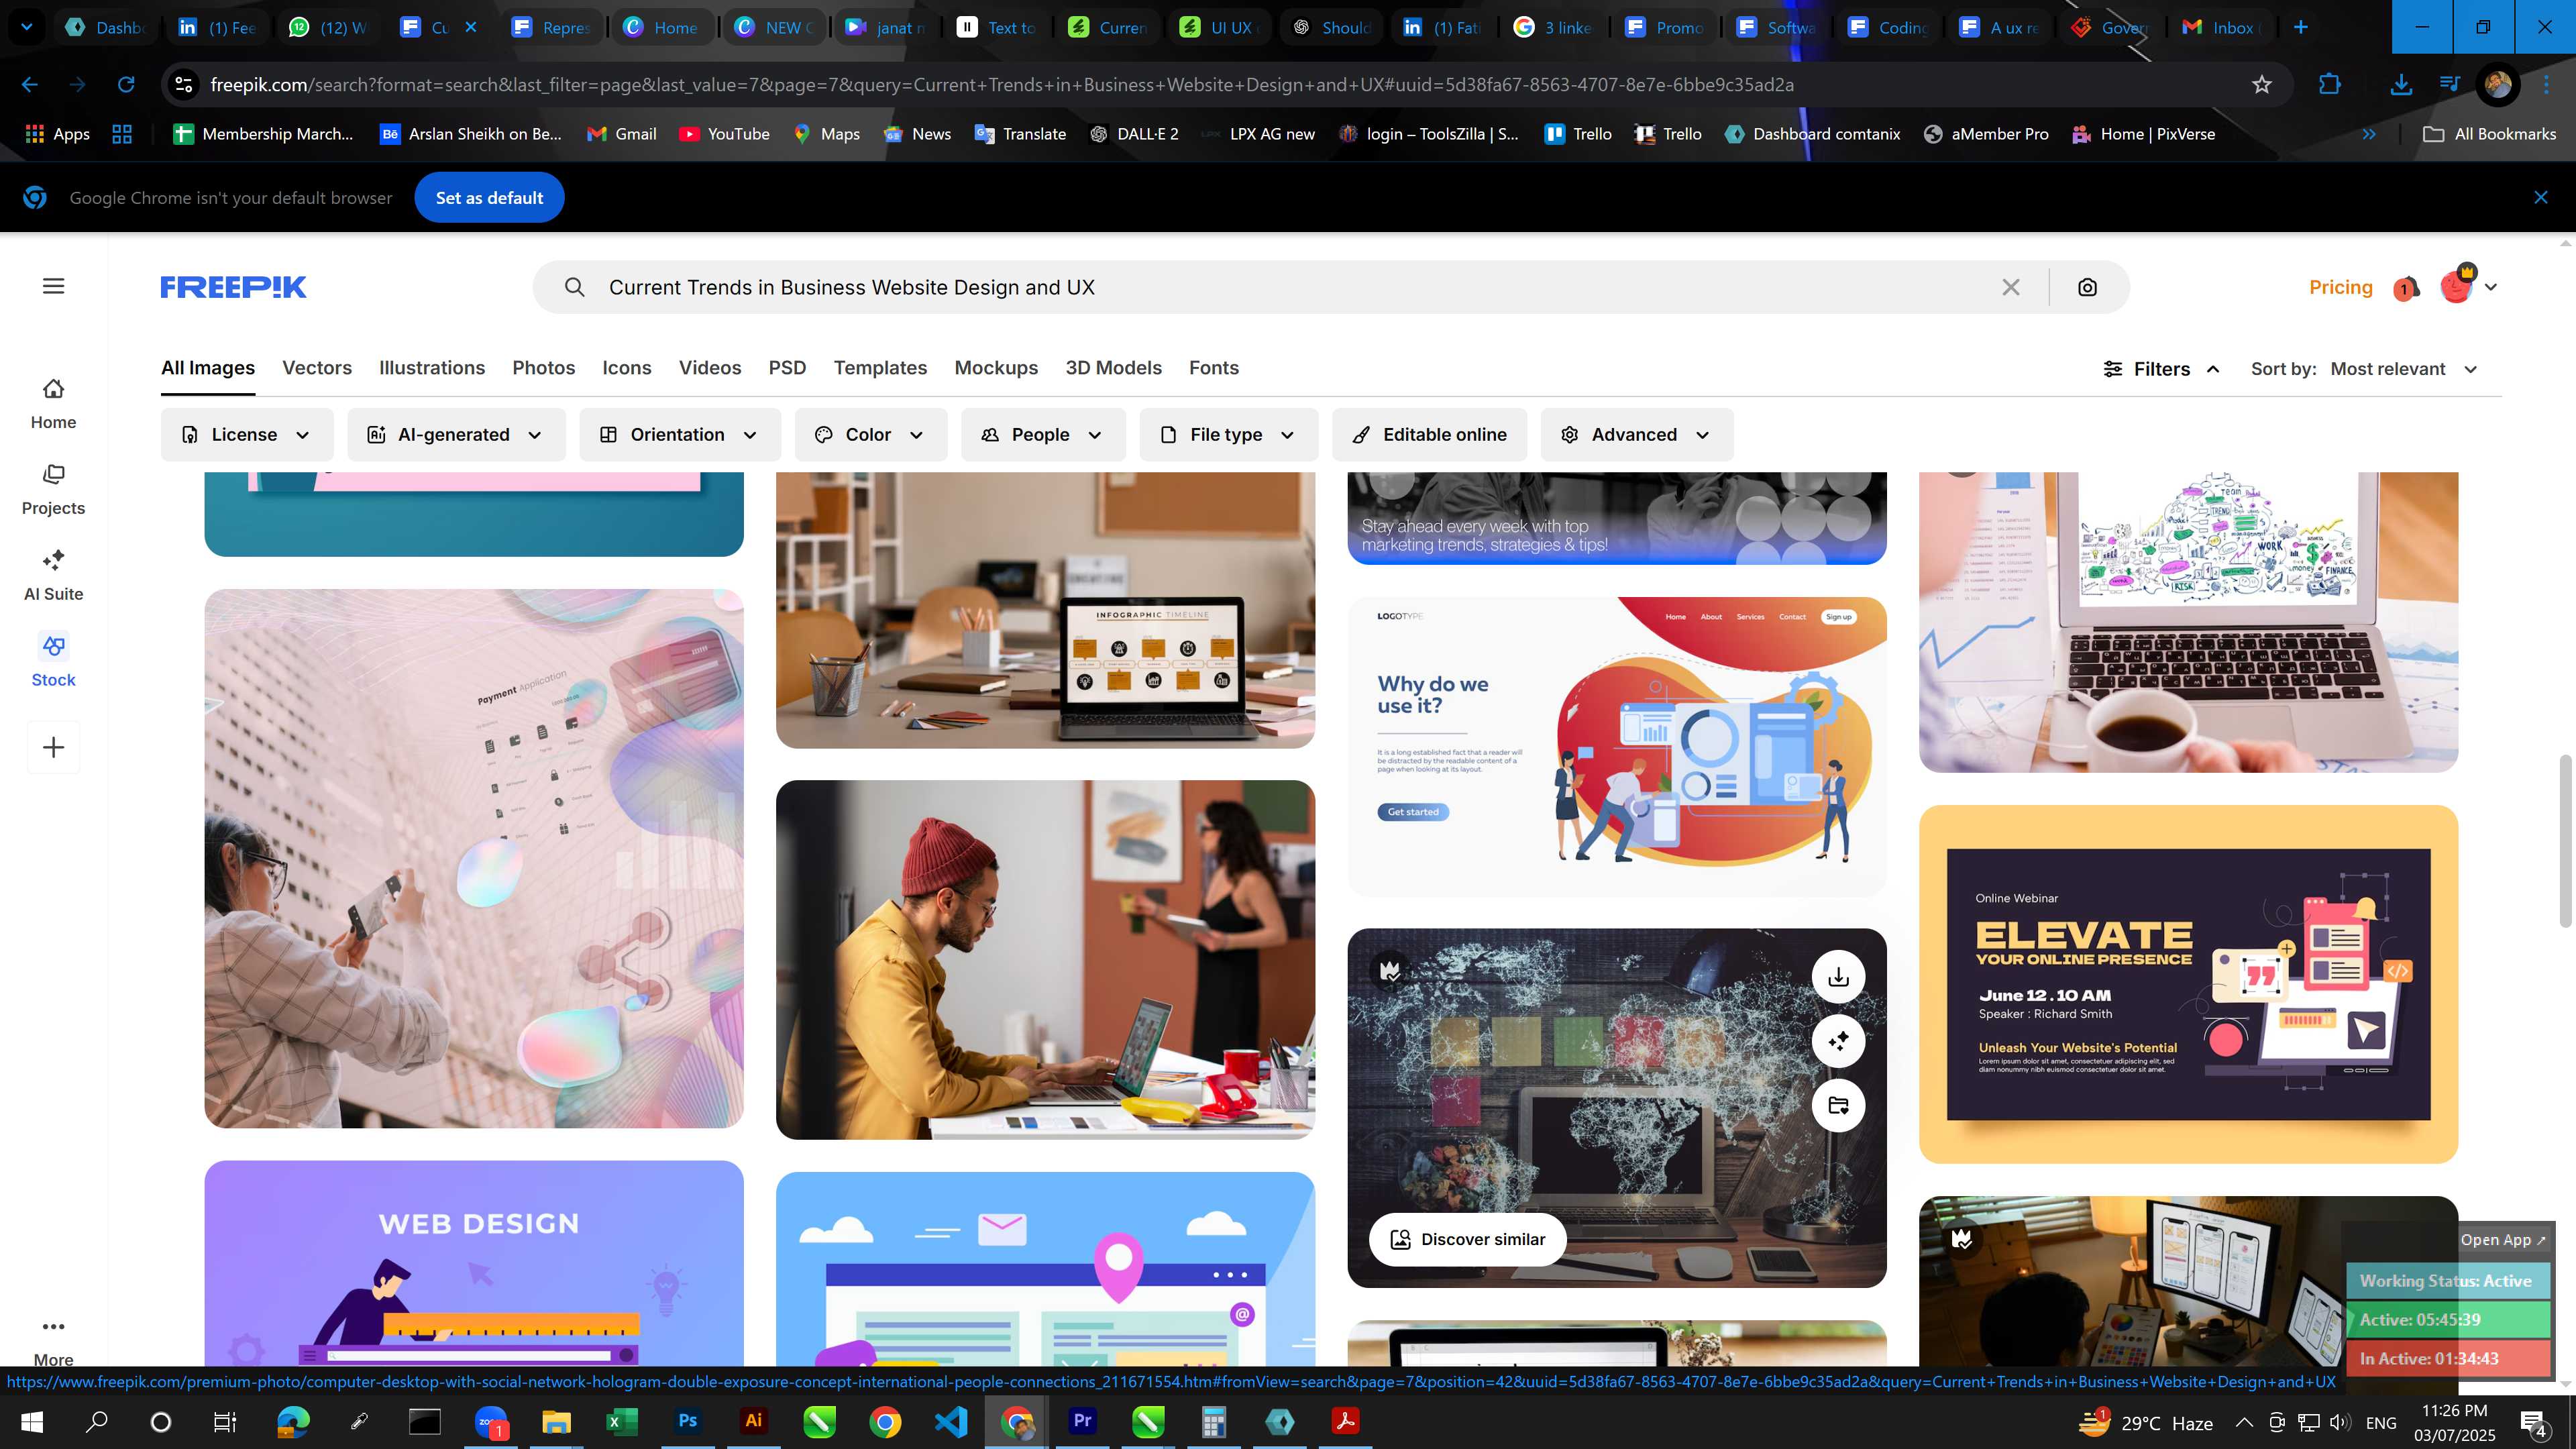
Task: Open the Pricing link
Action: click(x=2340, y=287)
